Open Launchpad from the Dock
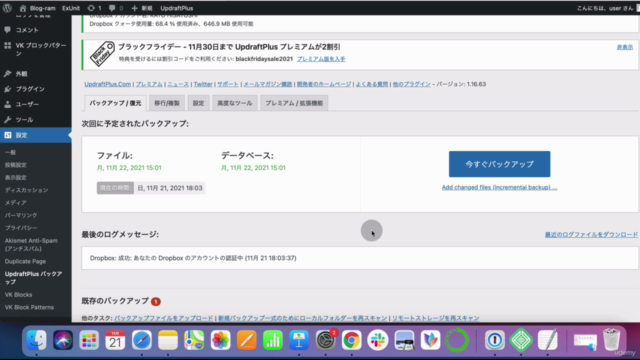The width and height of the screenshot is (640, 360). click(89, 340)
